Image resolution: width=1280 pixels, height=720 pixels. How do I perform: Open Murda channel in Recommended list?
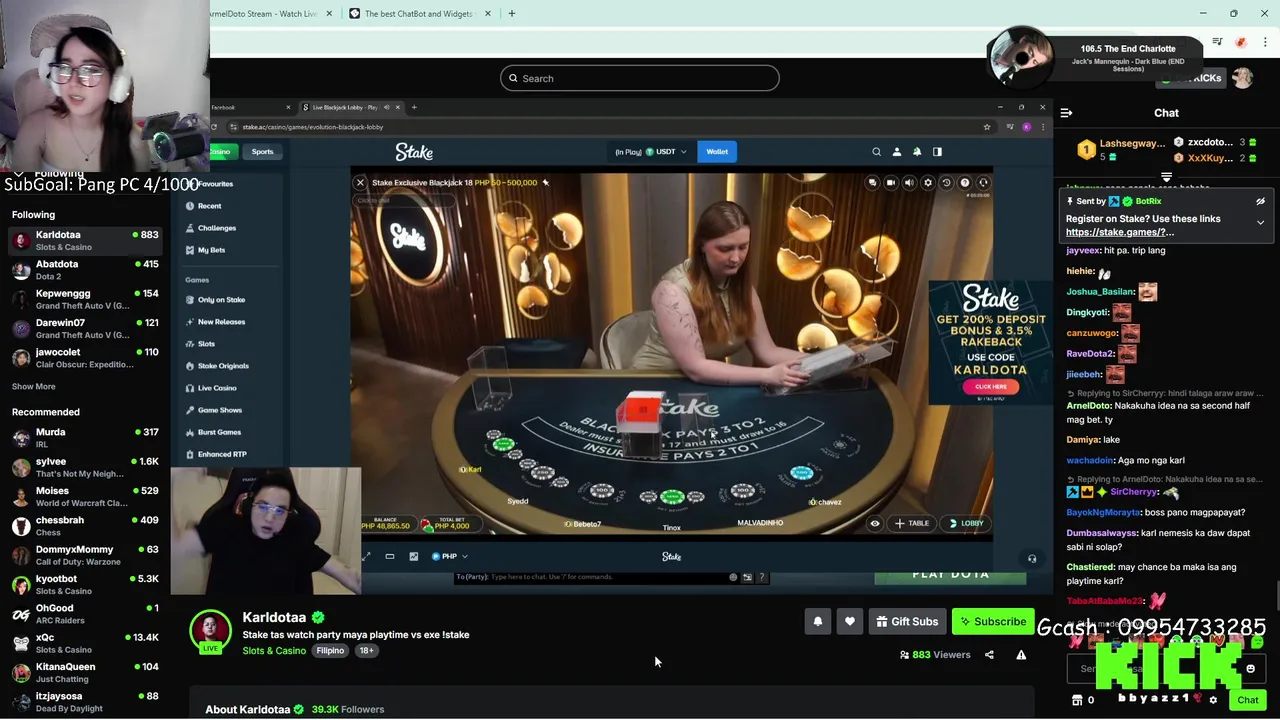pos(85,438)
